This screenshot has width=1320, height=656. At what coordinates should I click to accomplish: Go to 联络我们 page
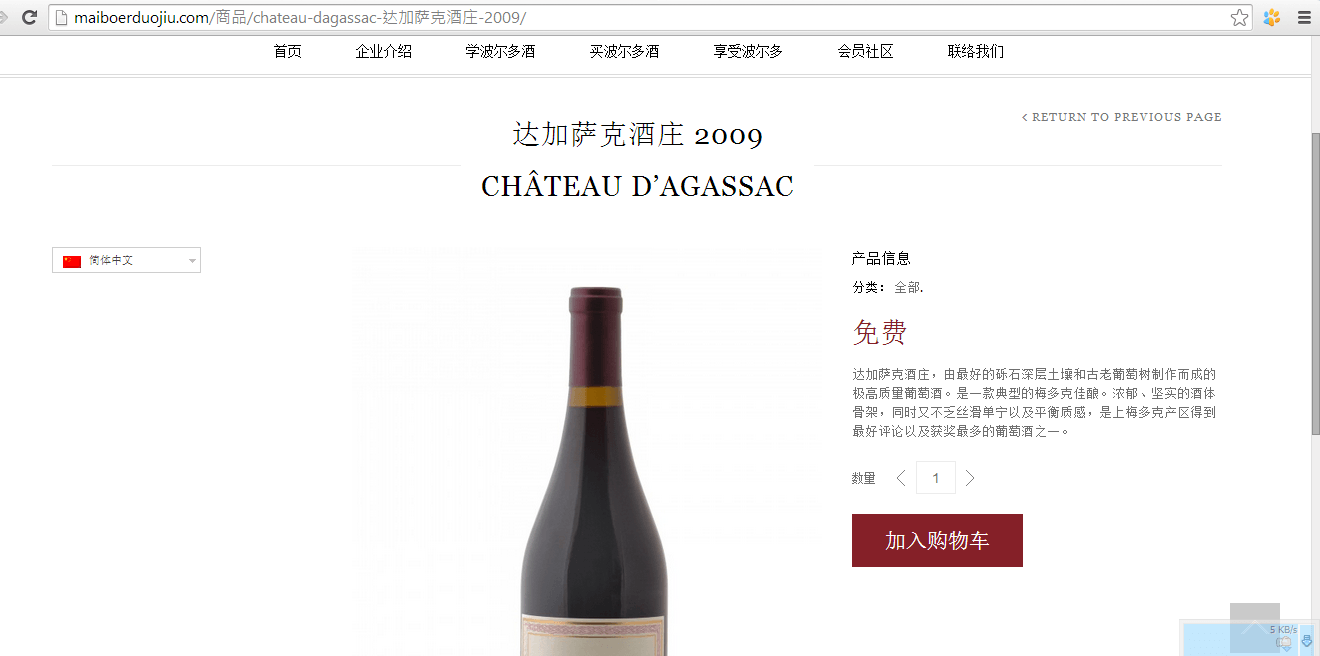976,52
